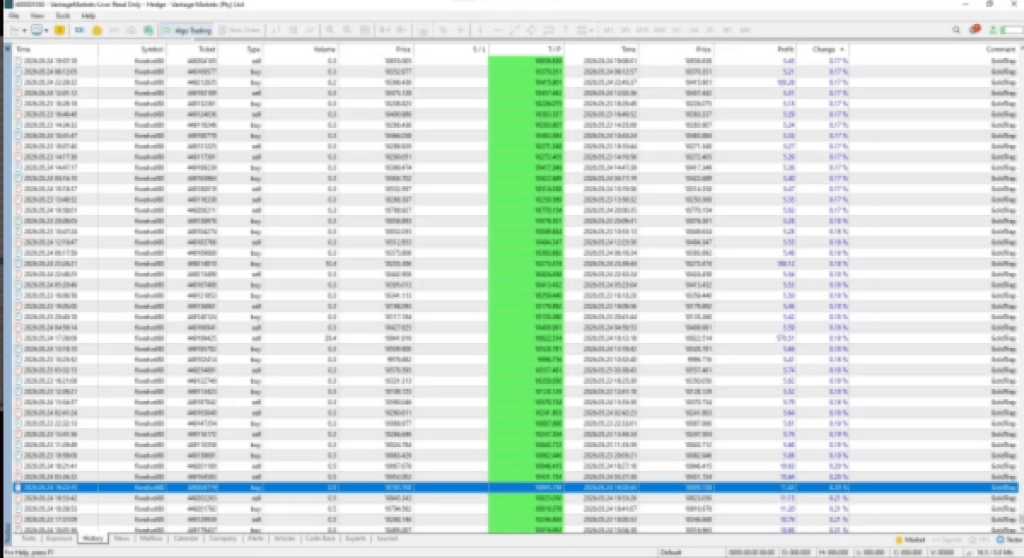Open the Tester button in bottom bar
This screenshot has height=558, width=1024.
pyautogui.click(x=1010, y=540)
